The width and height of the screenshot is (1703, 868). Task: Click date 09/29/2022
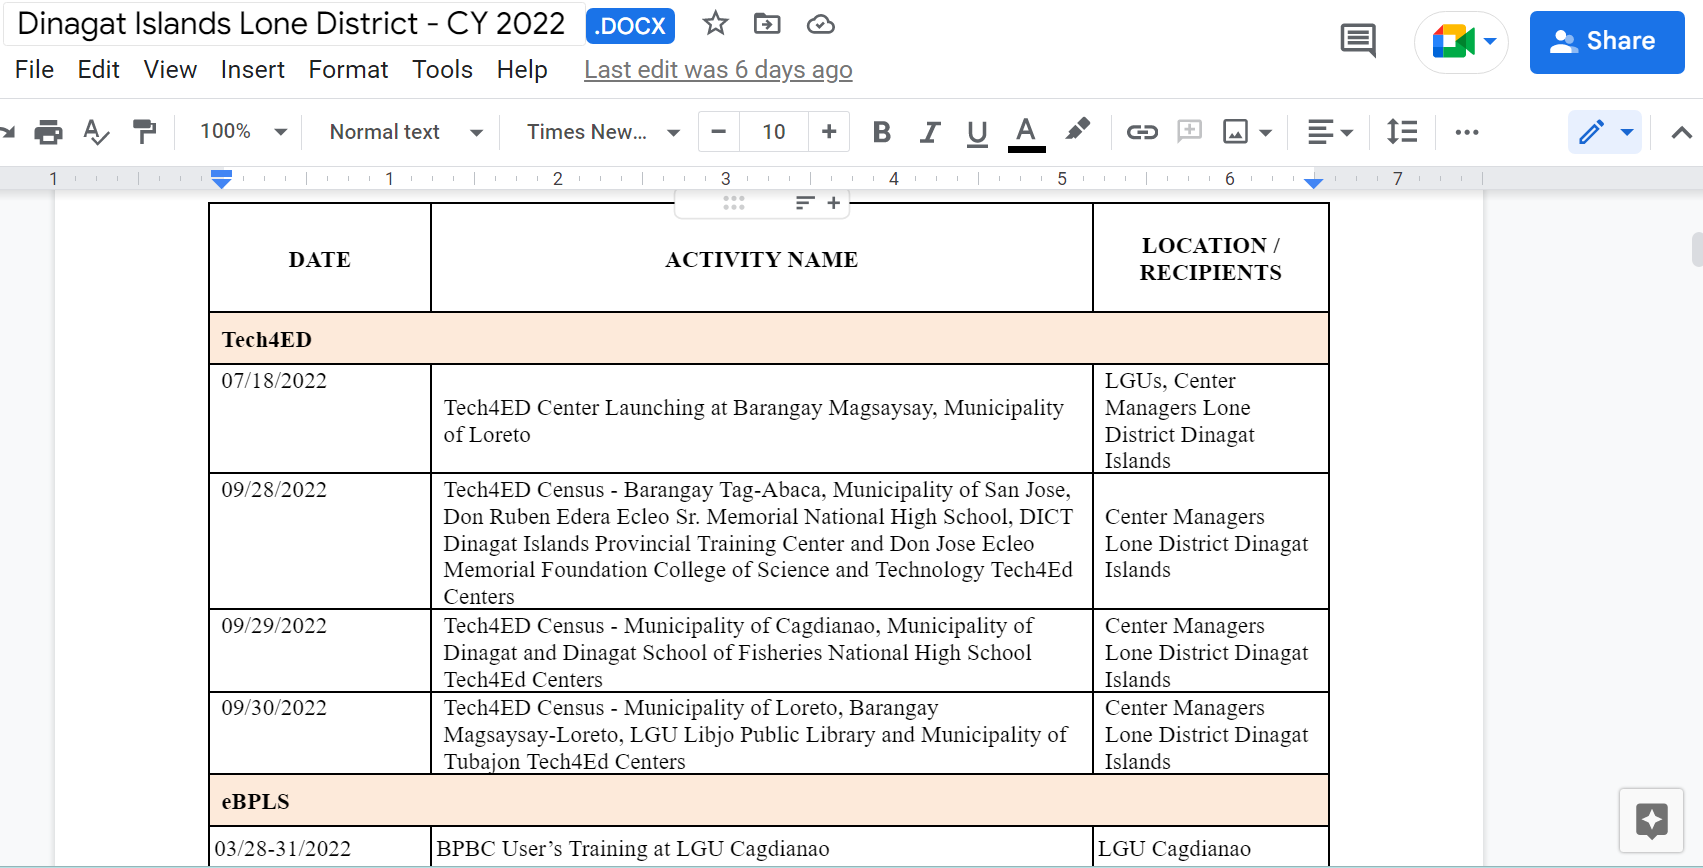[274, 626]
